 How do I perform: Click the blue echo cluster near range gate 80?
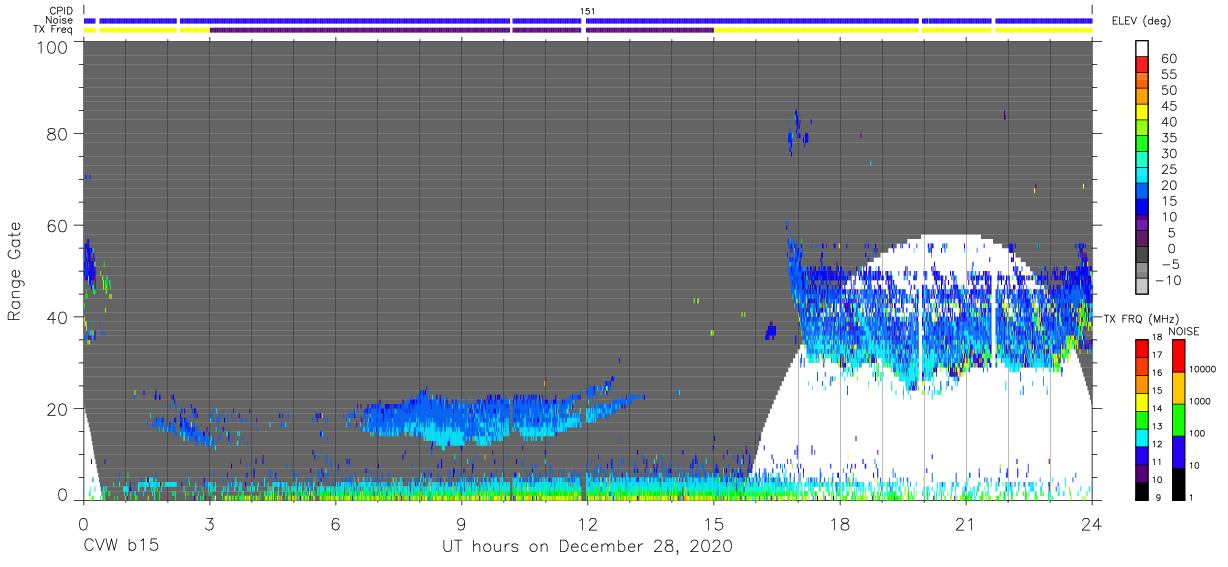tap(797, 132)
